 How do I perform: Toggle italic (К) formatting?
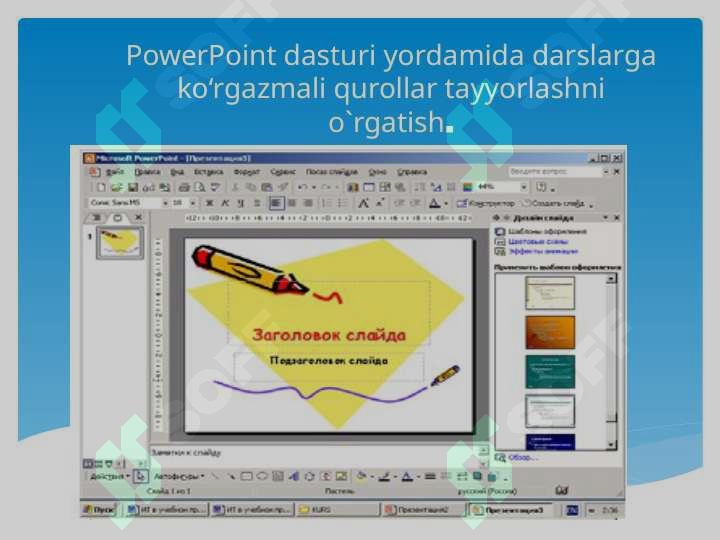coord(225,202)
